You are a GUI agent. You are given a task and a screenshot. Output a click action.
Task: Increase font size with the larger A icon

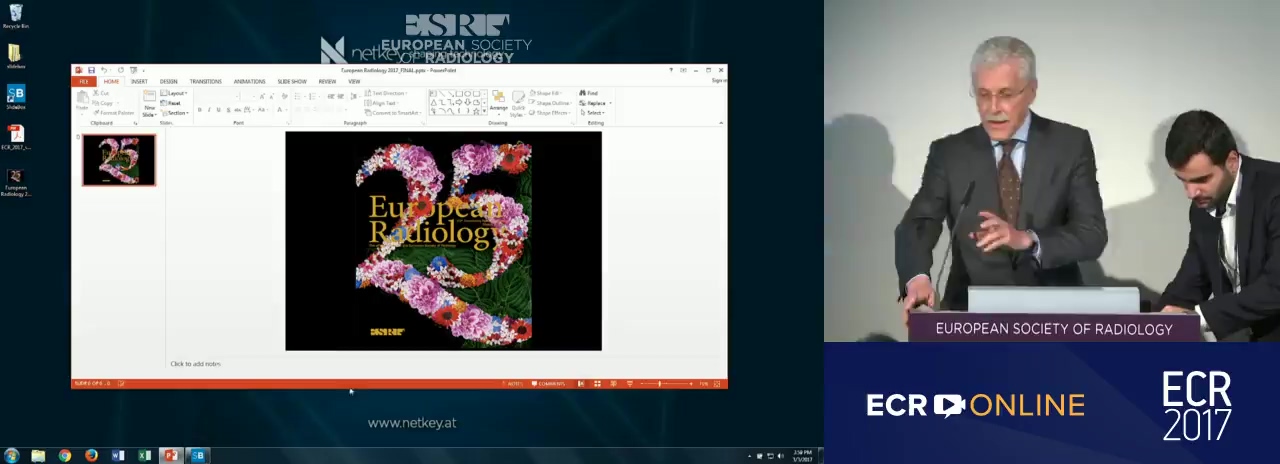[x=262, y=96]
